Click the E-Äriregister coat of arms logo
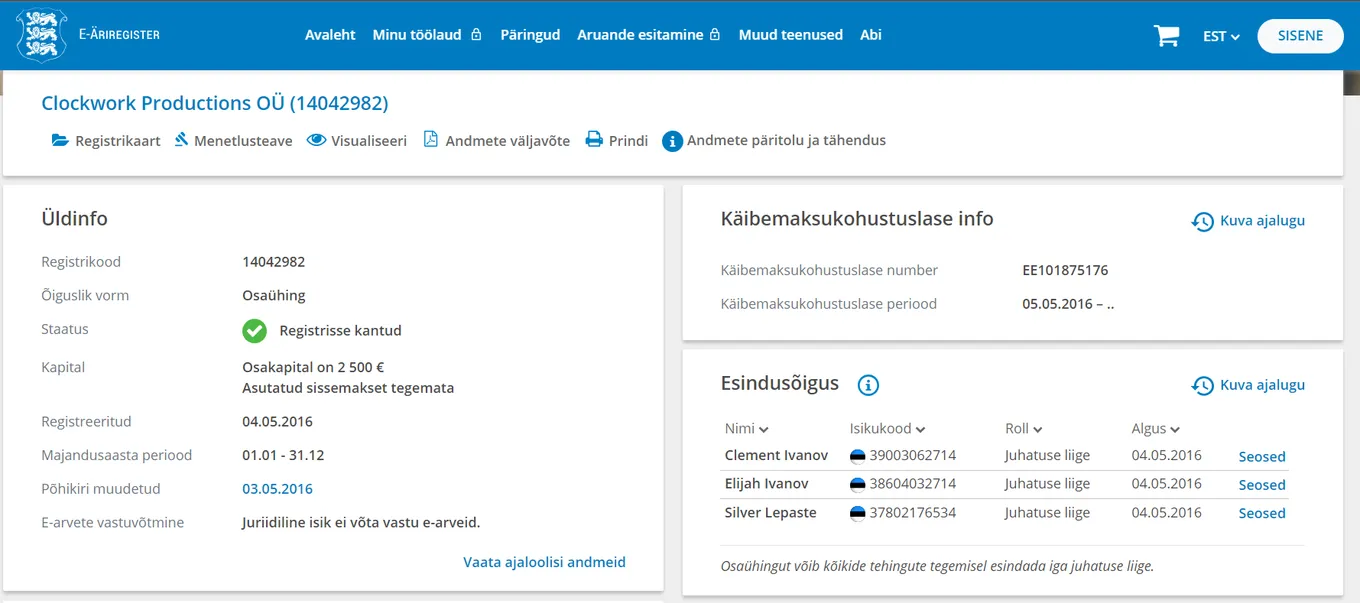 point(42,35)
